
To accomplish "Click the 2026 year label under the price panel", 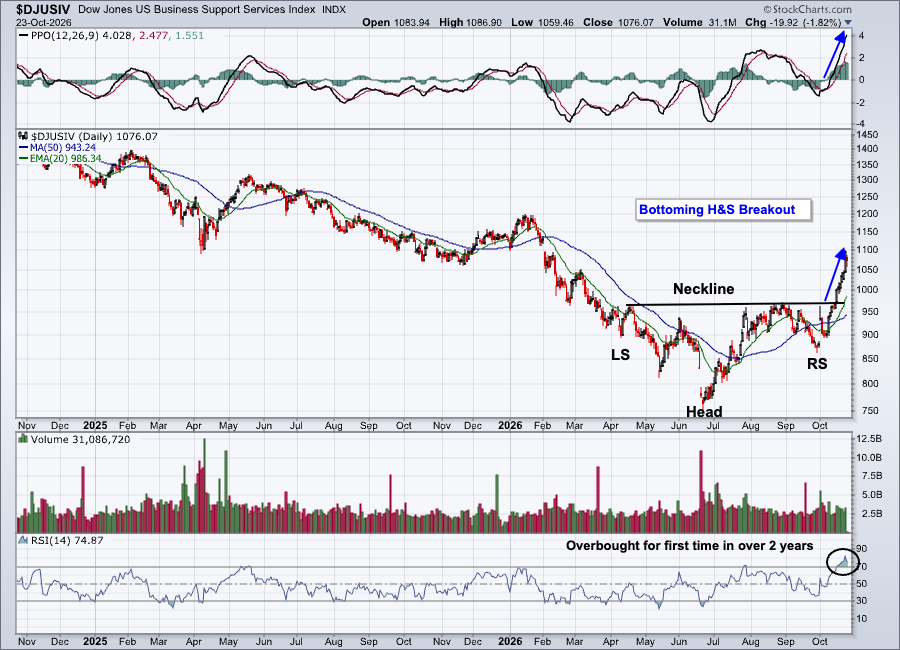I will click(x=510, y=425).
